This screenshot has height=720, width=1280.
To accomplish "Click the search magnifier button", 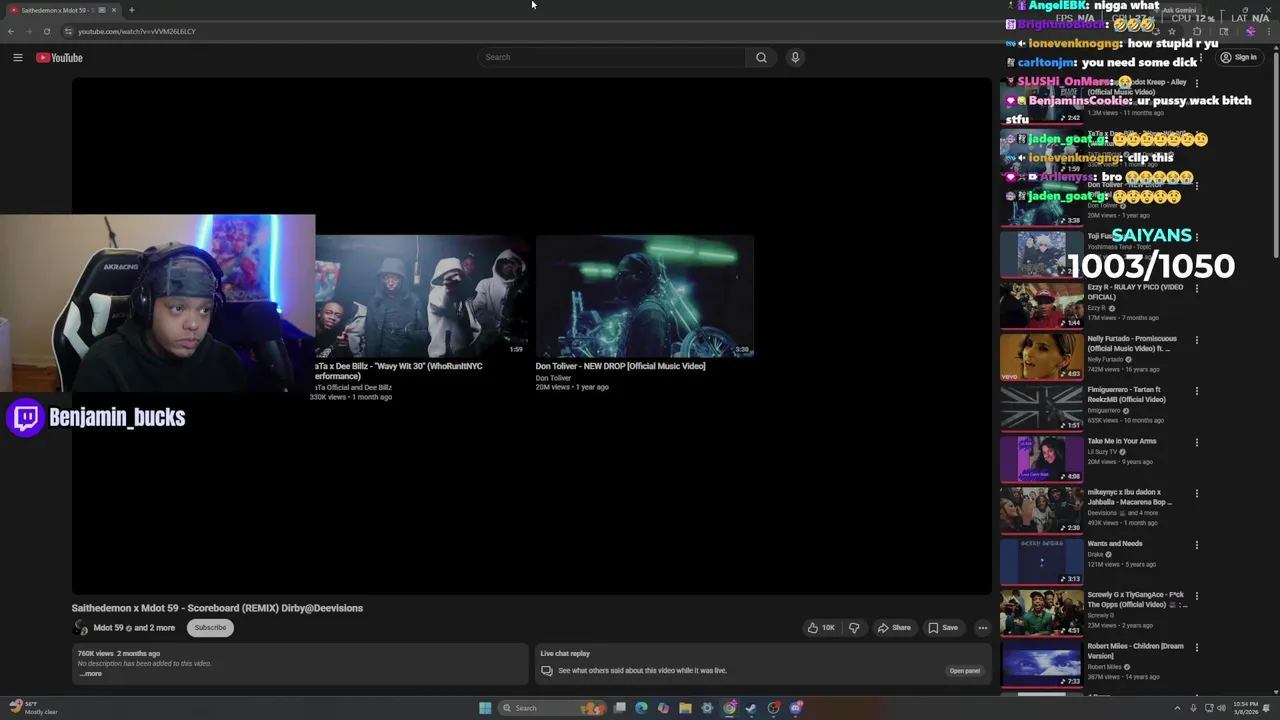I will click(x=761, y=57).
